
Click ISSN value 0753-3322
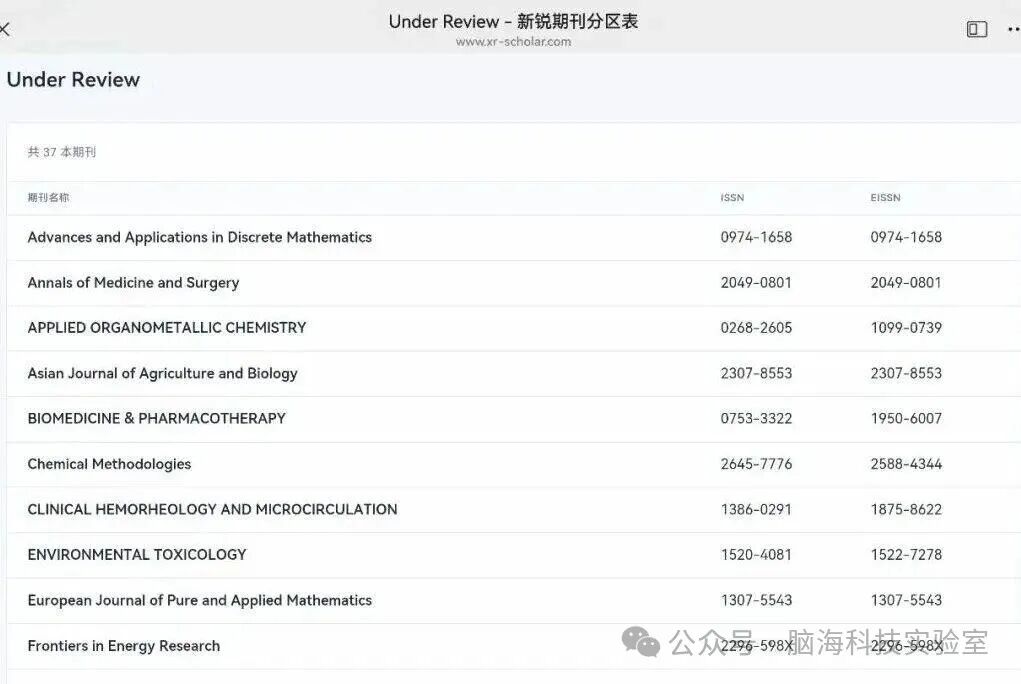click(x=756, y=418)
